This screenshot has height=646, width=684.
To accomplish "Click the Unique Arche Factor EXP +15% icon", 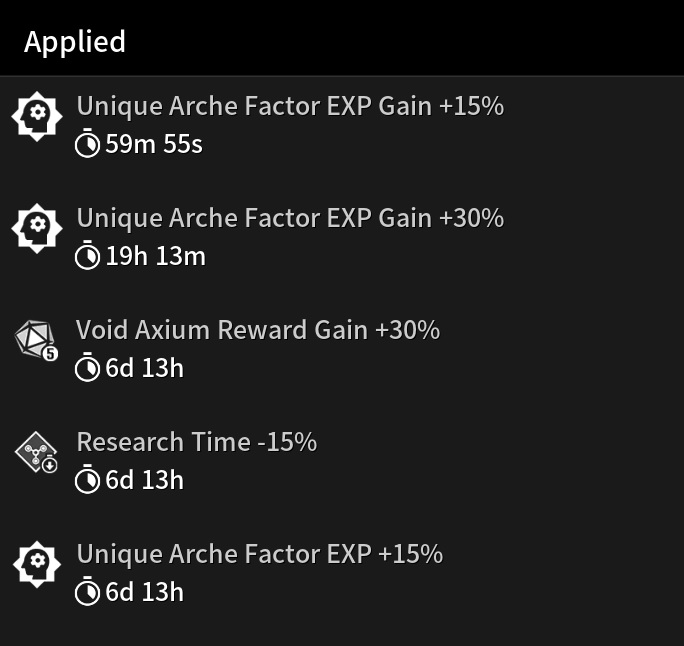I will click(37, 564).
